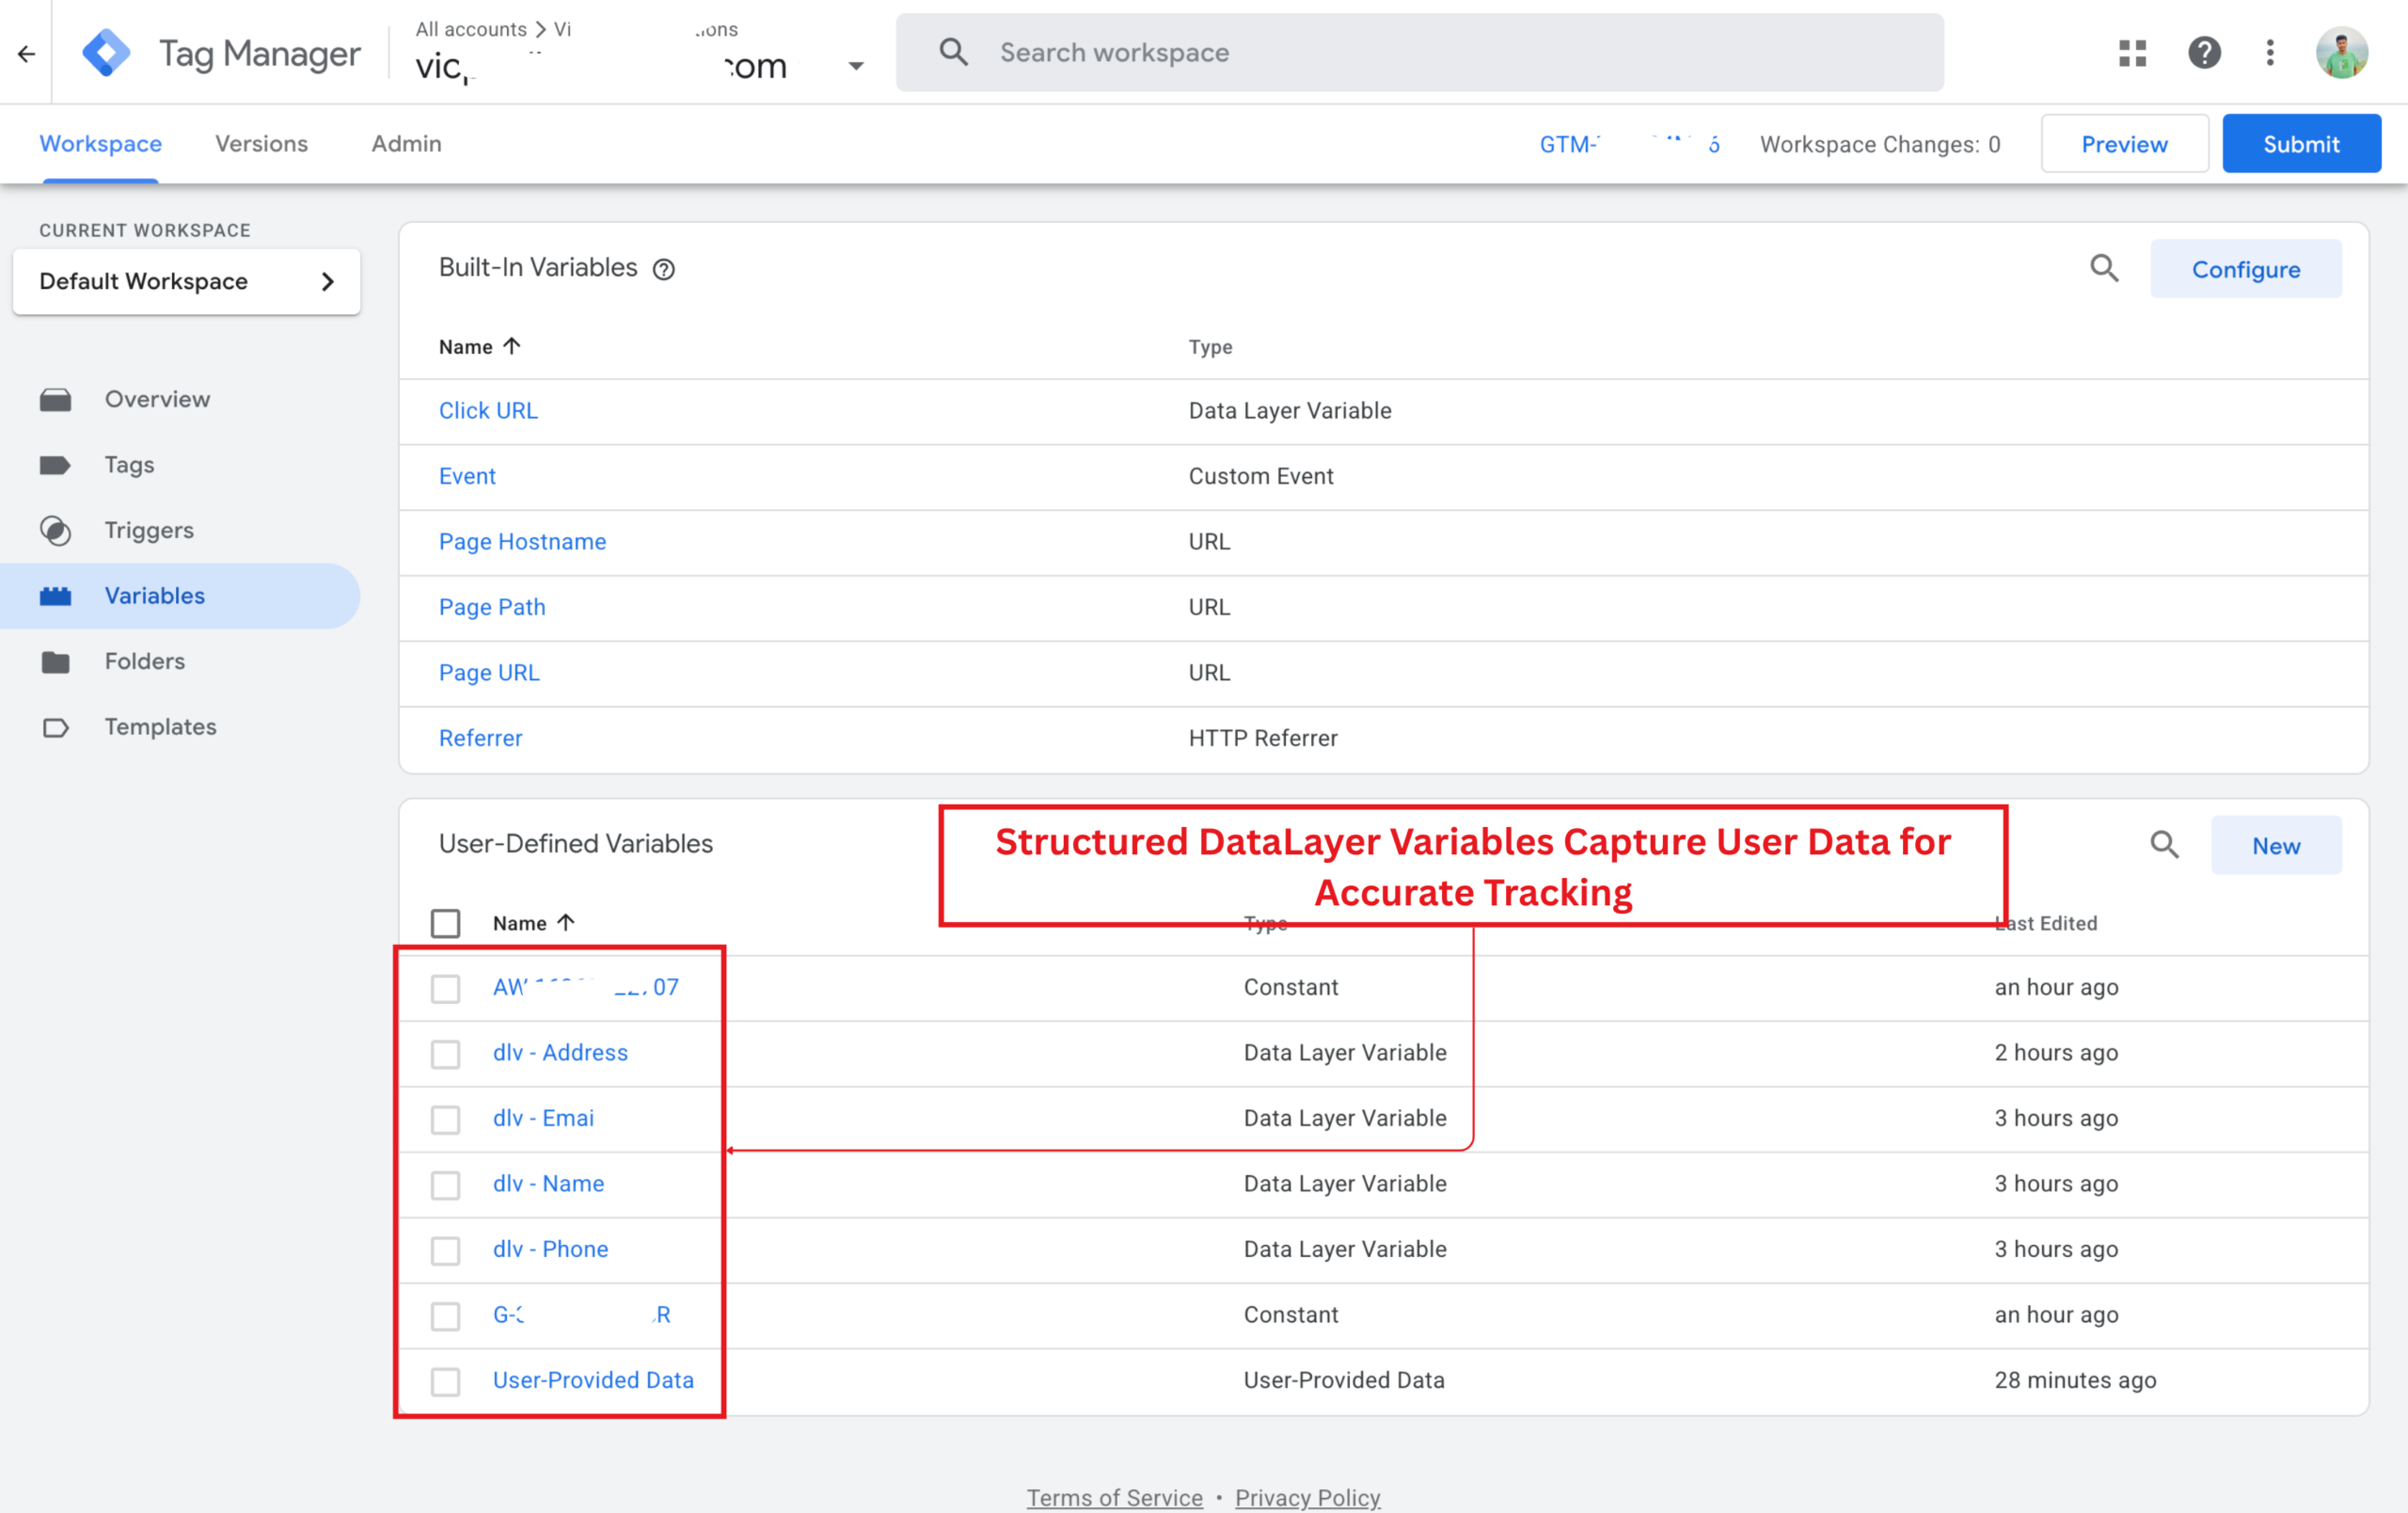Open the dlv - Phone variable link

(x=550, y=1249)
